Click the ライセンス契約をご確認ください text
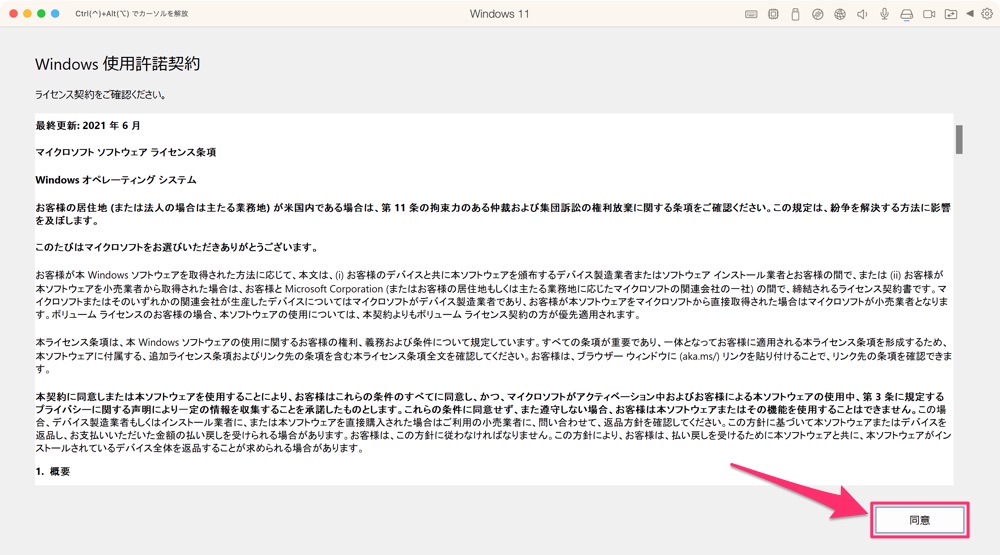1000x555 pixels. [x=101, y=94]
